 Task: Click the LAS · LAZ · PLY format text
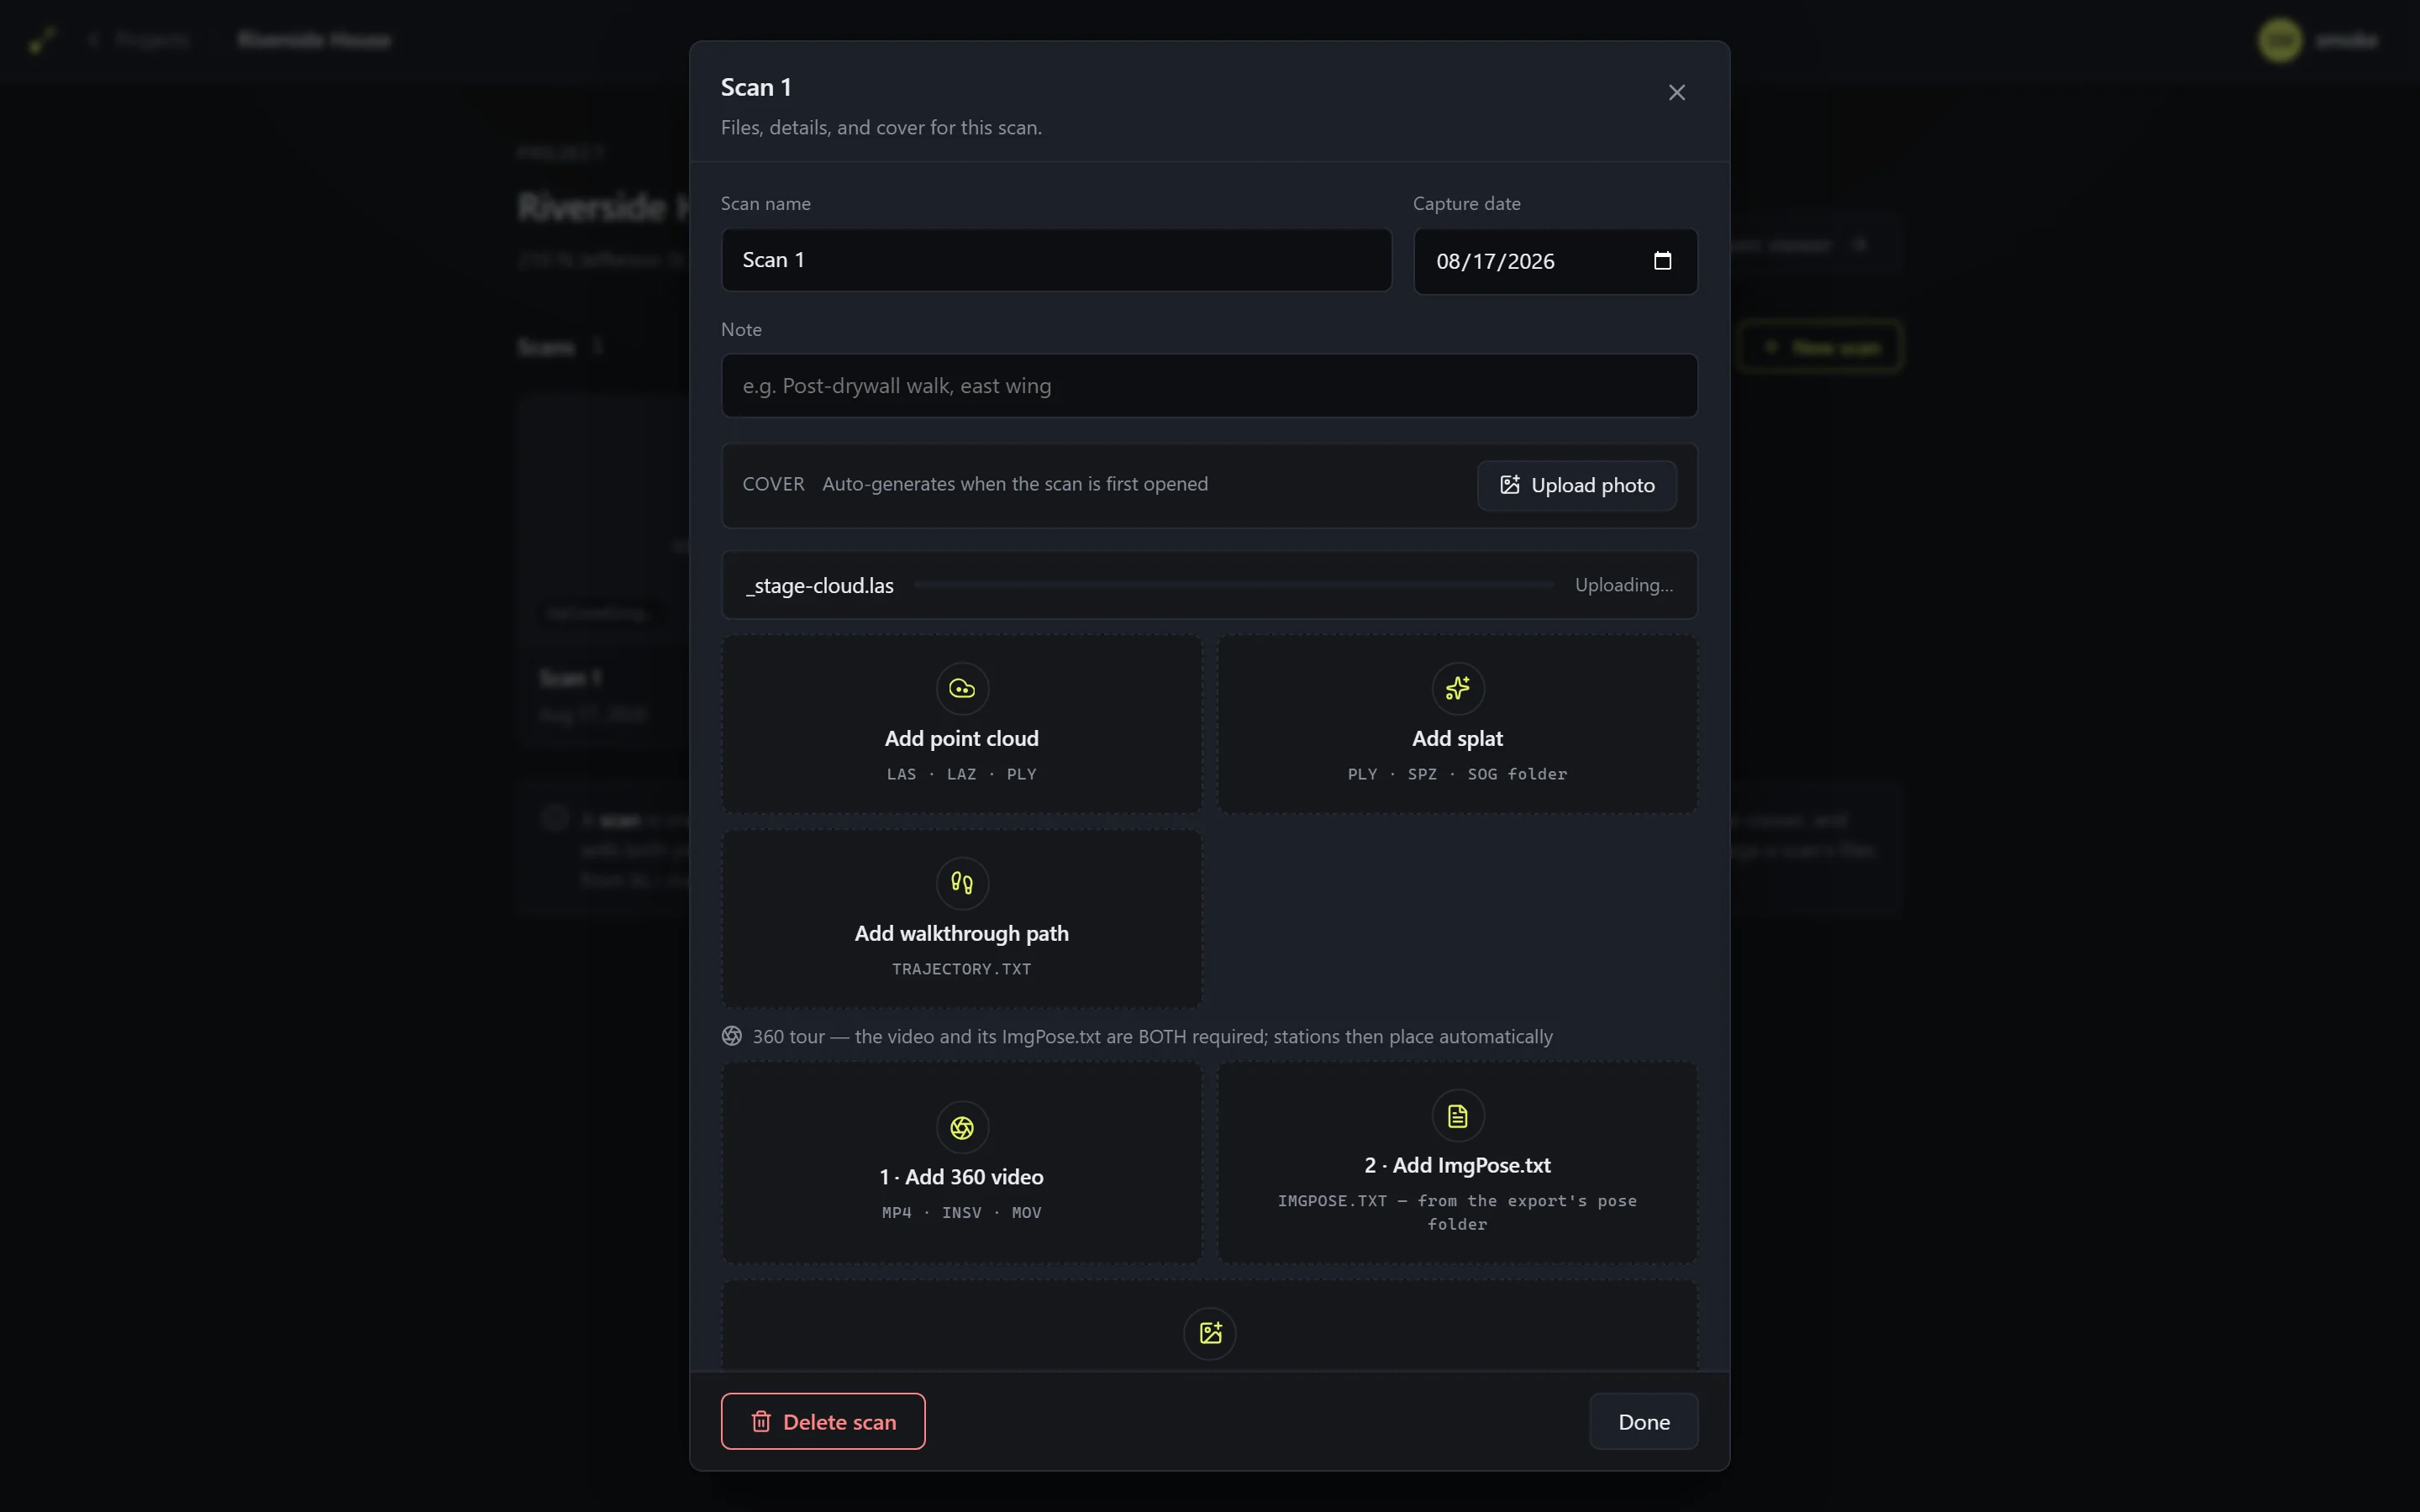961,774
